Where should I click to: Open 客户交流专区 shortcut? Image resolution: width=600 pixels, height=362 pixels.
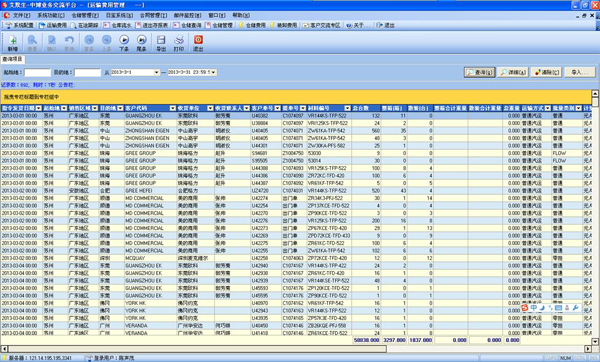point(322,25)
